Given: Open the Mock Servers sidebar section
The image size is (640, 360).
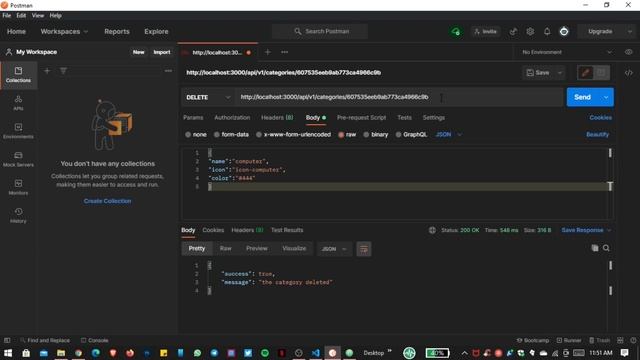Looking at the screenshot, I should (x=18, y=159).
